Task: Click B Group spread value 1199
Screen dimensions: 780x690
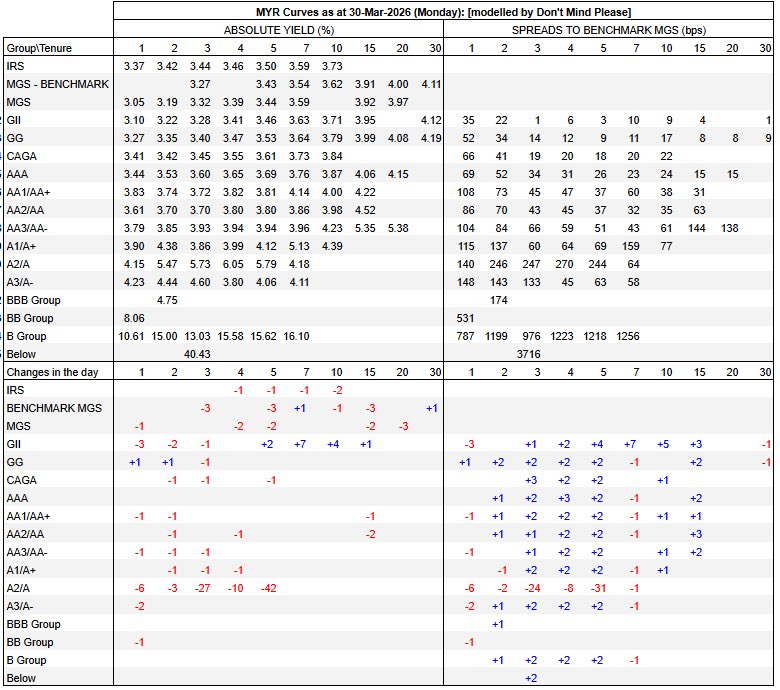Action: tap(496, 336)
